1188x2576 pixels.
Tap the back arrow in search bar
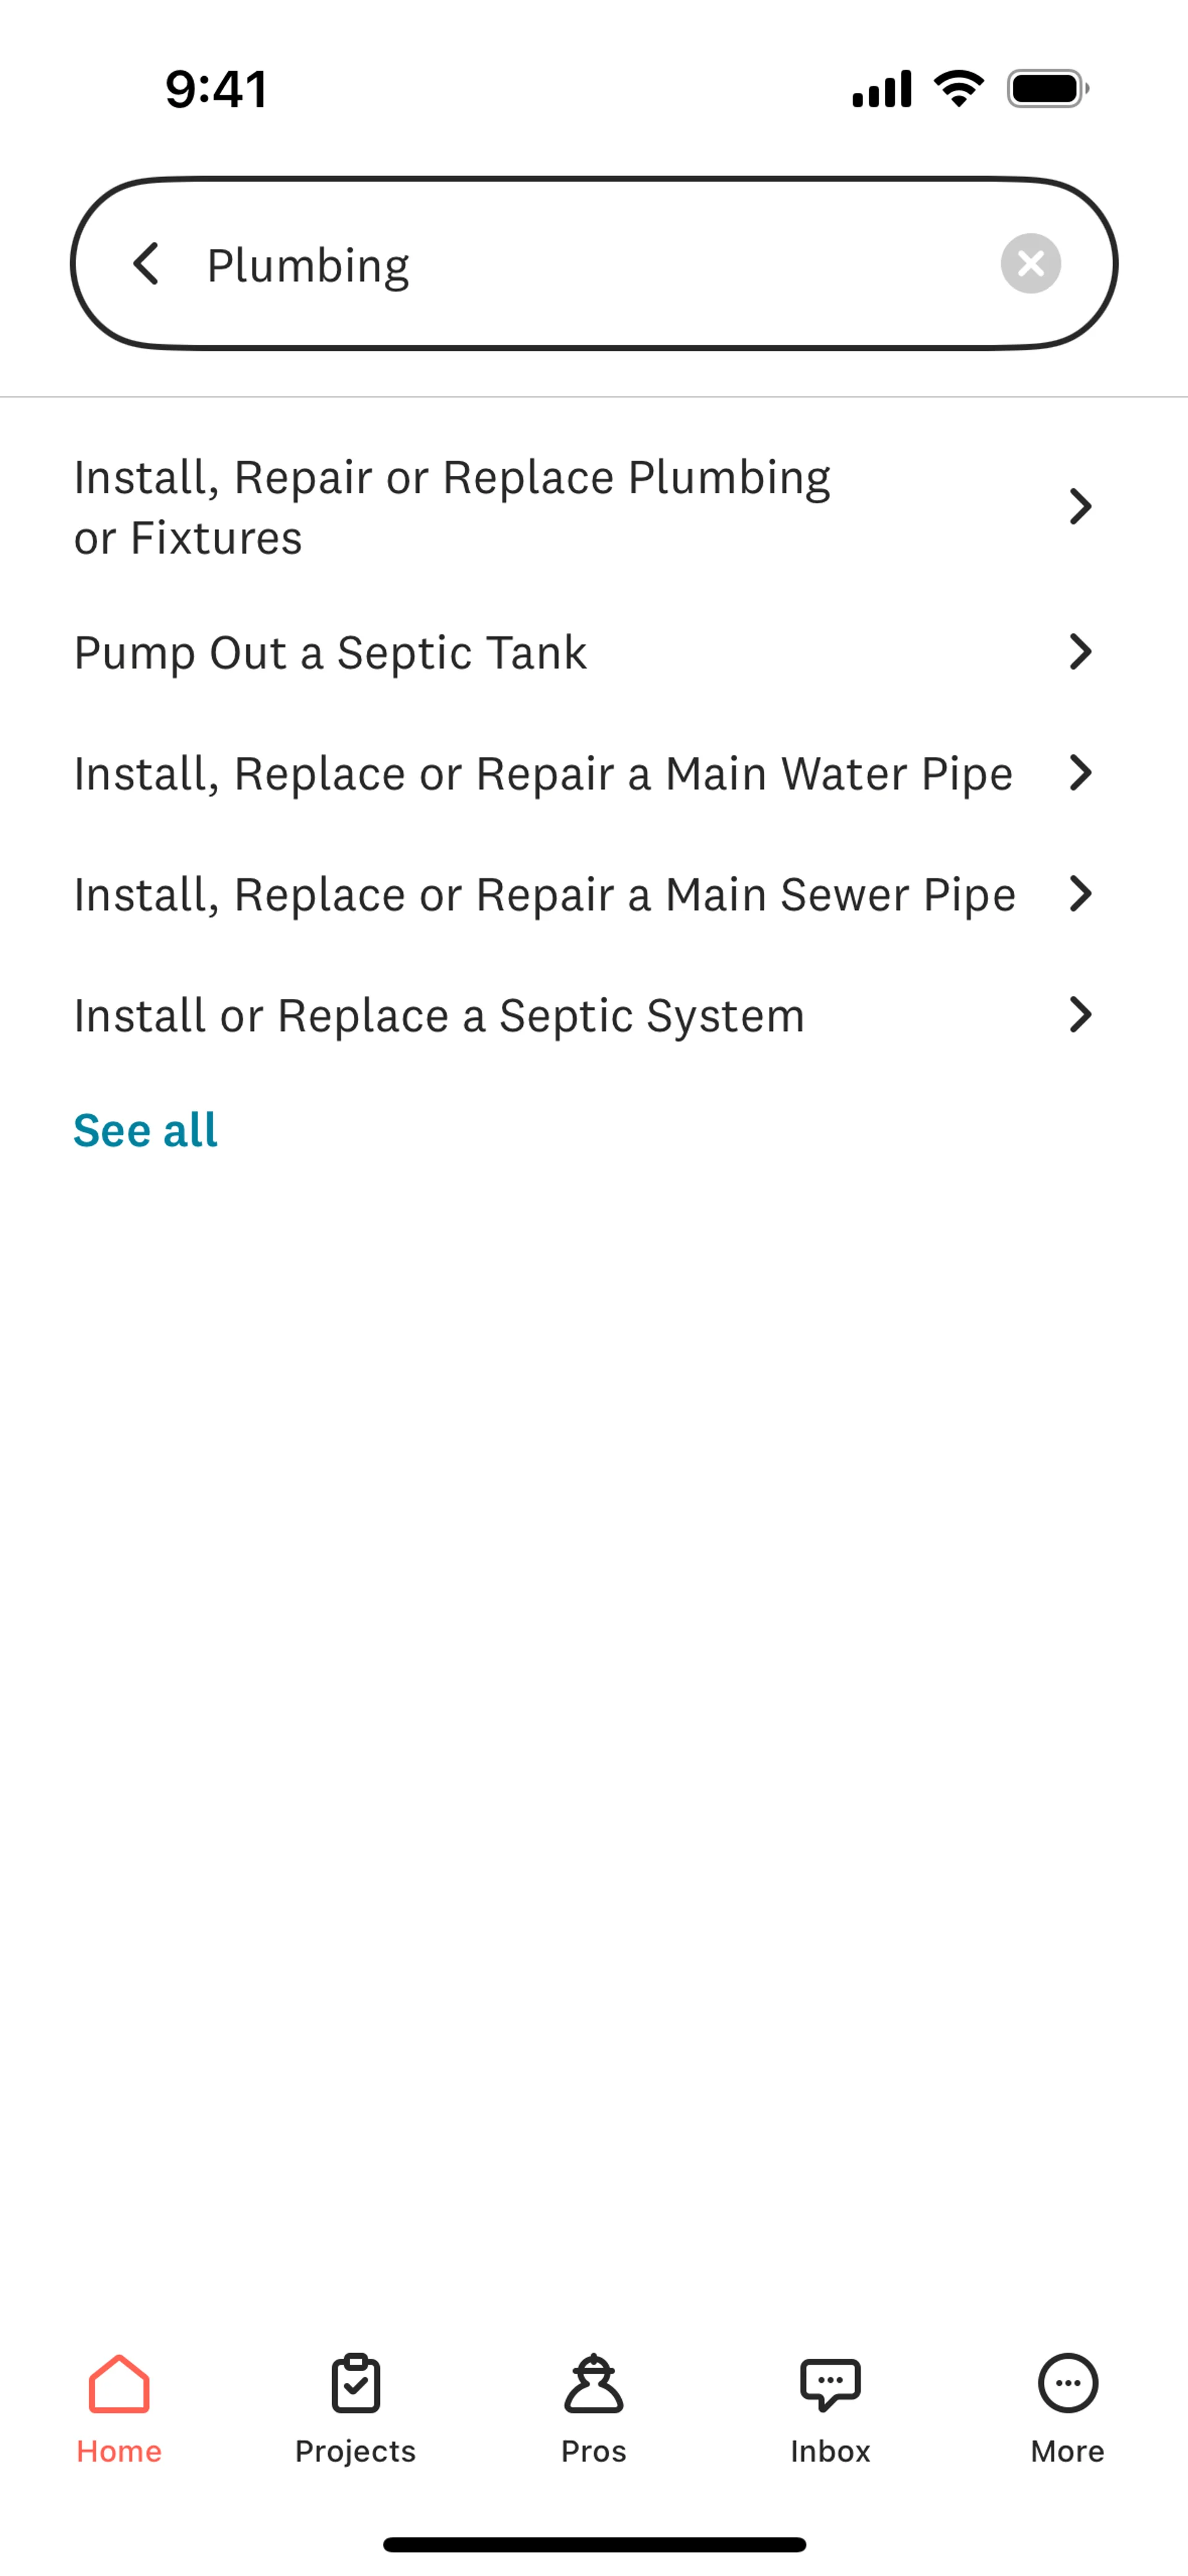coord(147,264)
